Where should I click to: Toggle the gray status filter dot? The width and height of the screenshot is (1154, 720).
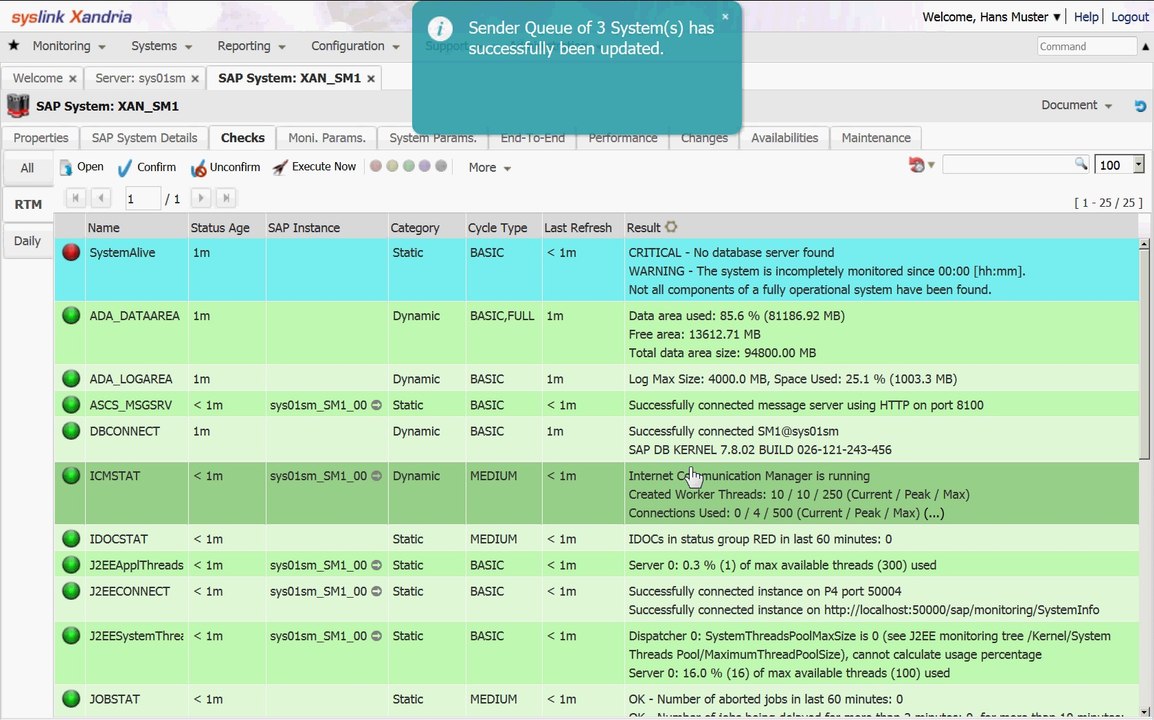click(440, 166)
